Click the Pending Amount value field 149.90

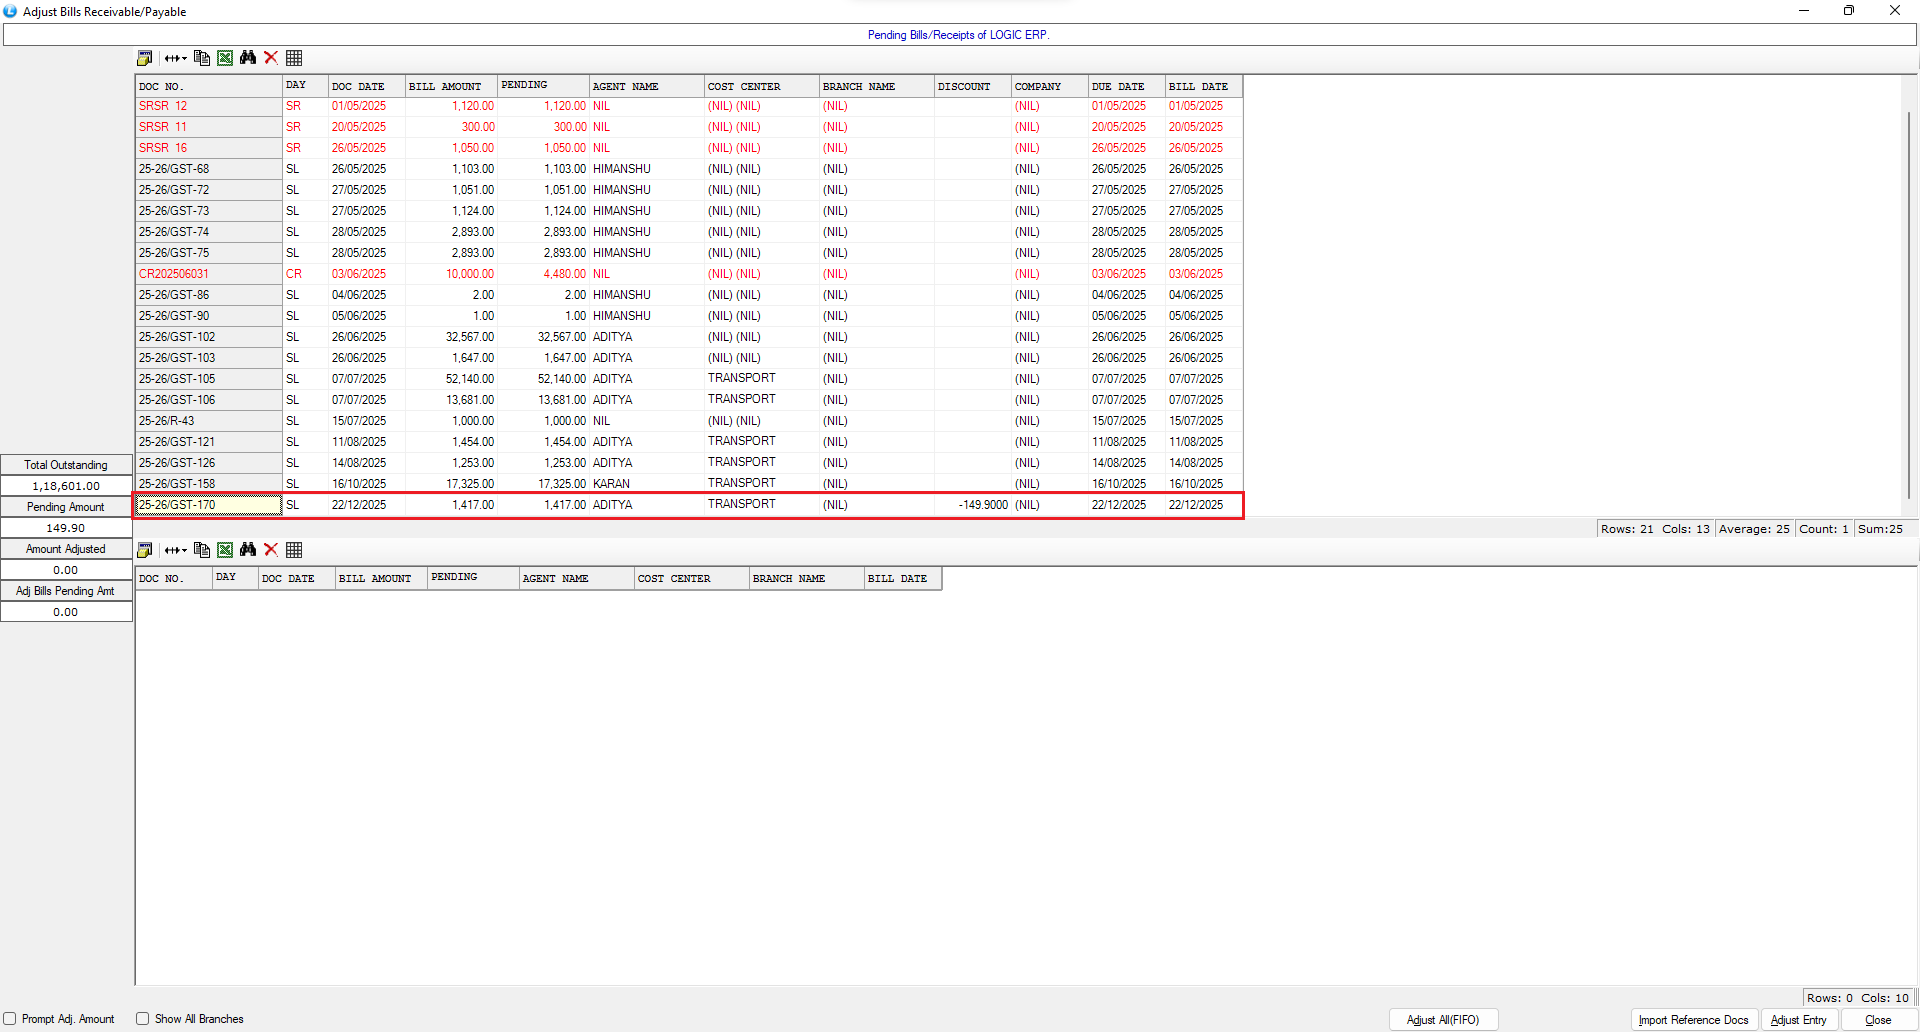tap(66, 528)
